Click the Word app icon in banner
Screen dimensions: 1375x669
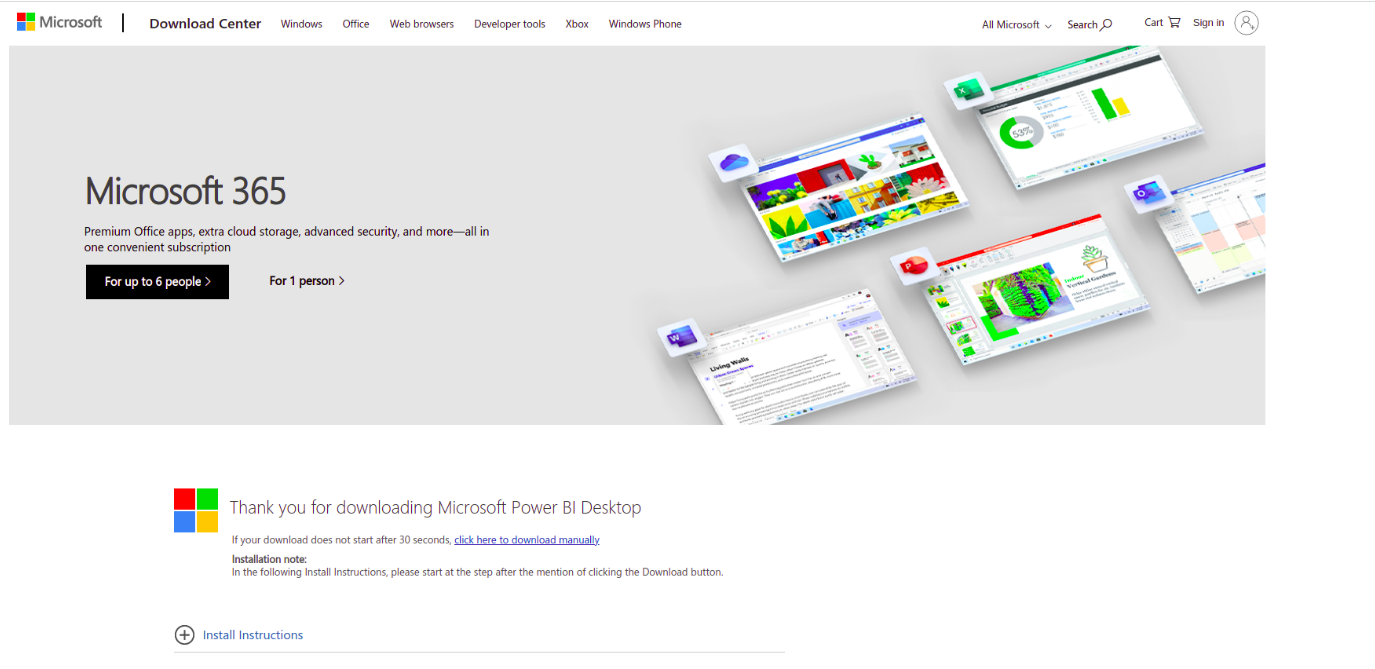tap(681, 339)
